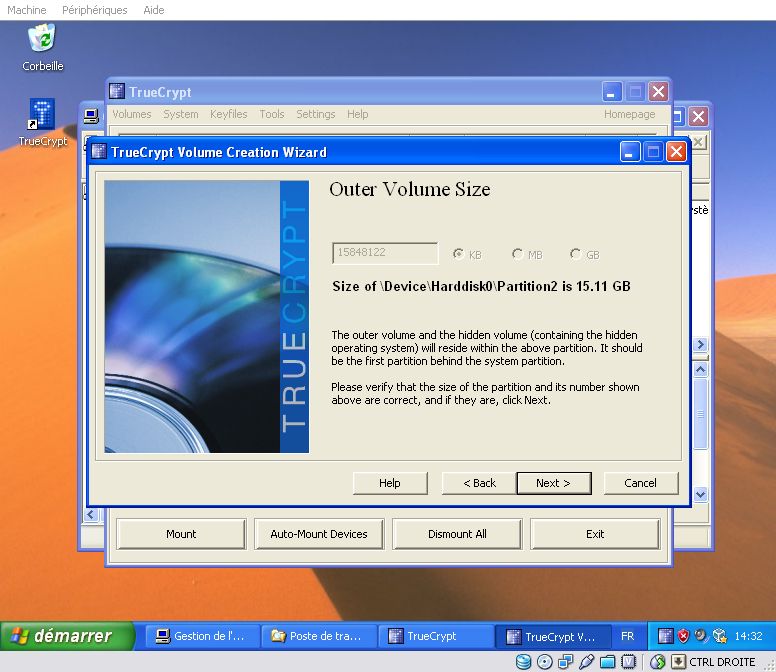
Task: Select the MB size unit radio button
Action: click(x=517, y=254)
